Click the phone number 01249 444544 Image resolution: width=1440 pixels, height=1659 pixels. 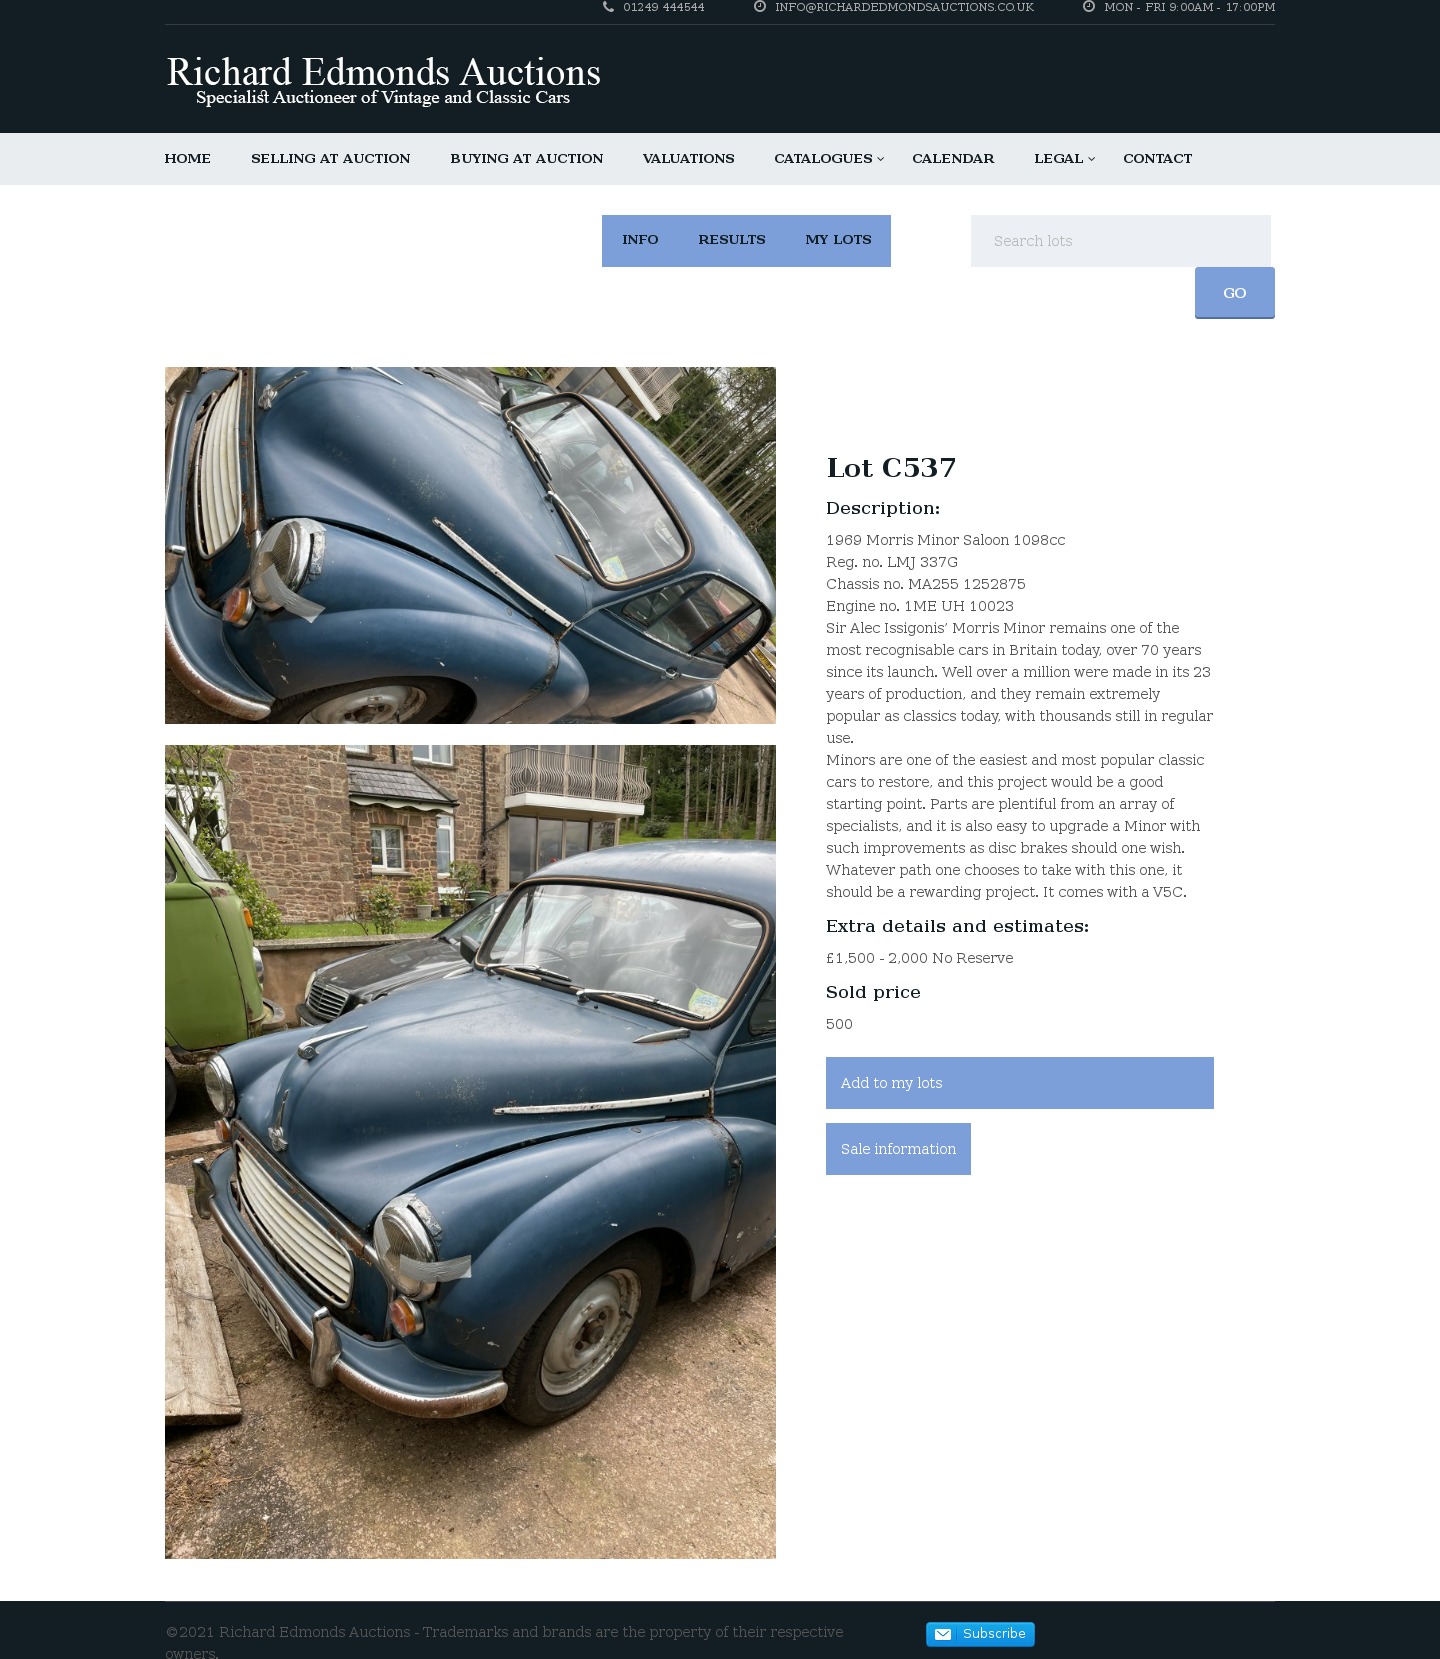[x=664, y=7]
